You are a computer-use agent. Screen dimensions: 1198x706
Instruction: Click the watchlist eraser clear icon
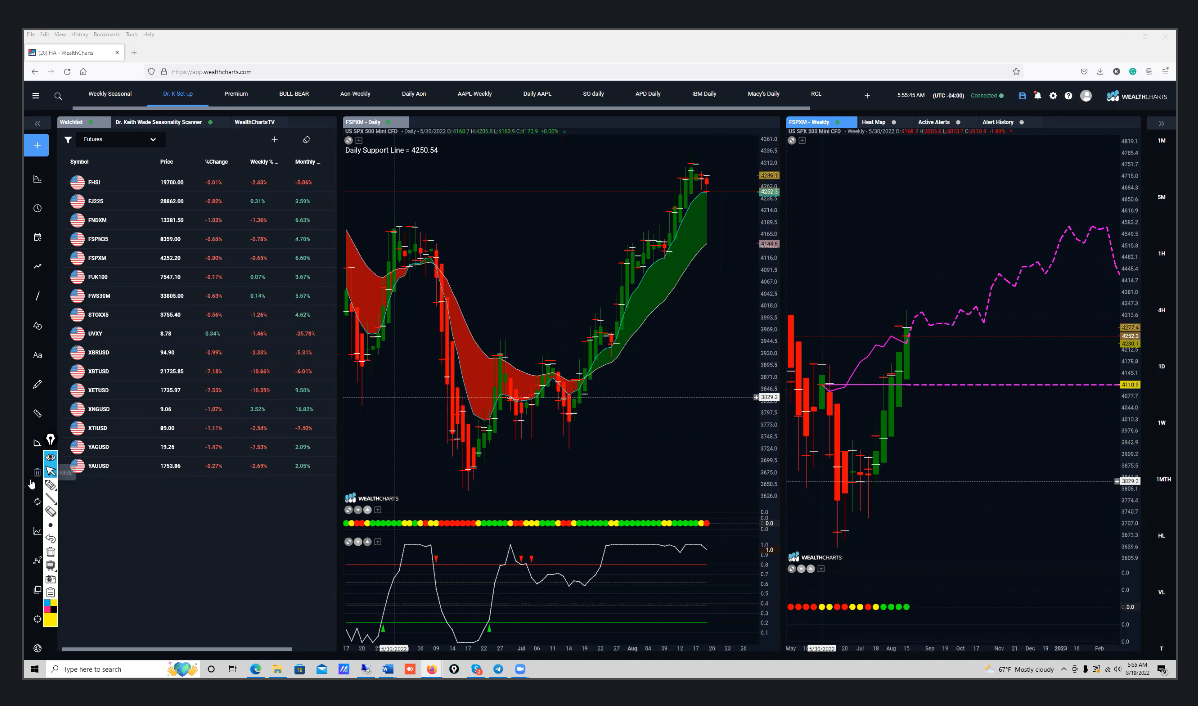click(x=306, y=139)
